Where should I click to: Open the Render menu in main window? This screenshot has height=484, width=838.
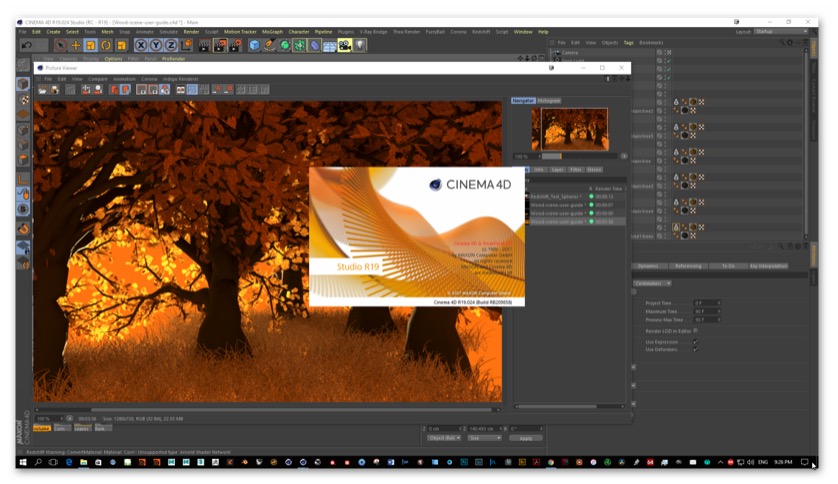[191, 32]
